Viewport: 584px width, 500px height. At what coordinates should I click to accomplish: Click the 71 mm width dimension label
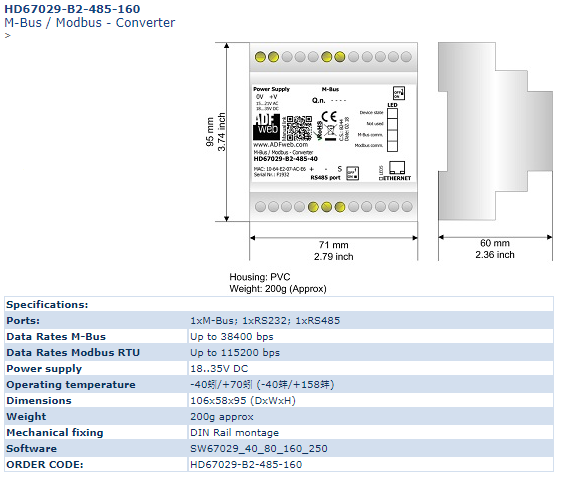click(x=333, y=245)
